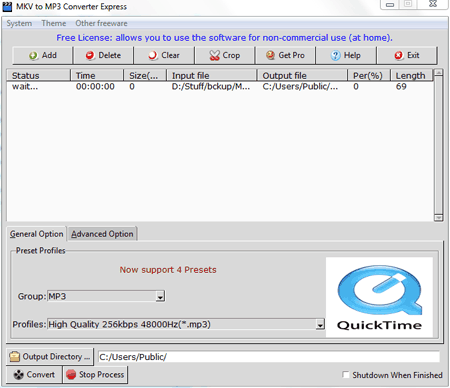Image resolution: width=450 pixels, height=388 pixels.
Task: Select the waiting file row in list
Action: 220,87
